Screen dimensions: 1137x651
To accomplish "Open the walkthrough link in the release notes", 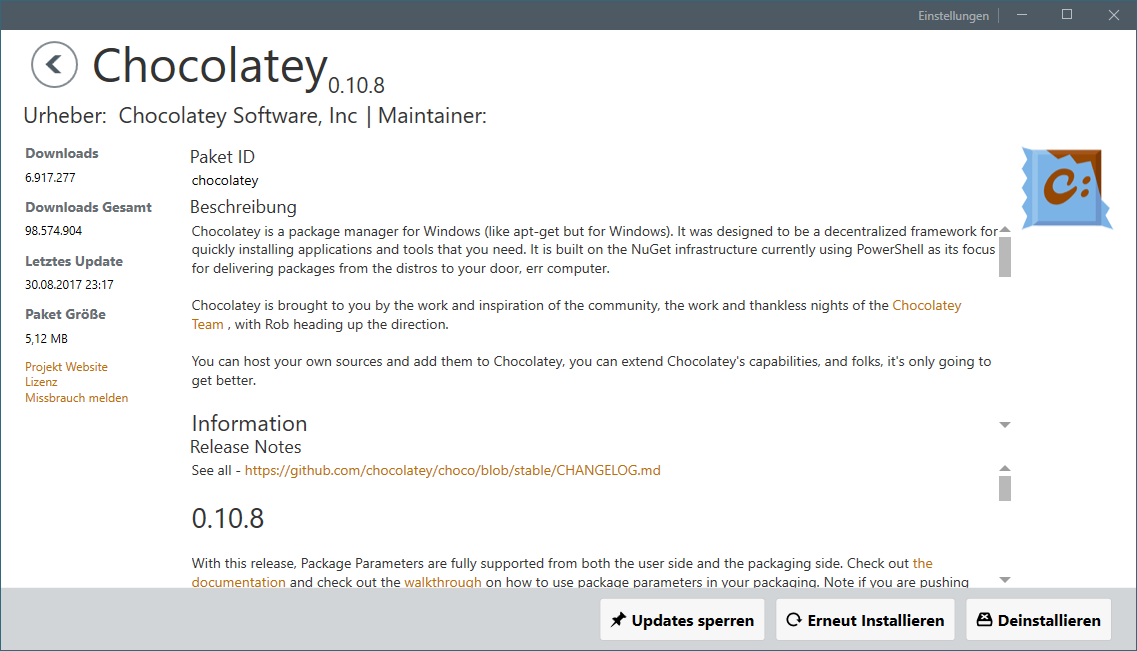I will coord(442,581).
